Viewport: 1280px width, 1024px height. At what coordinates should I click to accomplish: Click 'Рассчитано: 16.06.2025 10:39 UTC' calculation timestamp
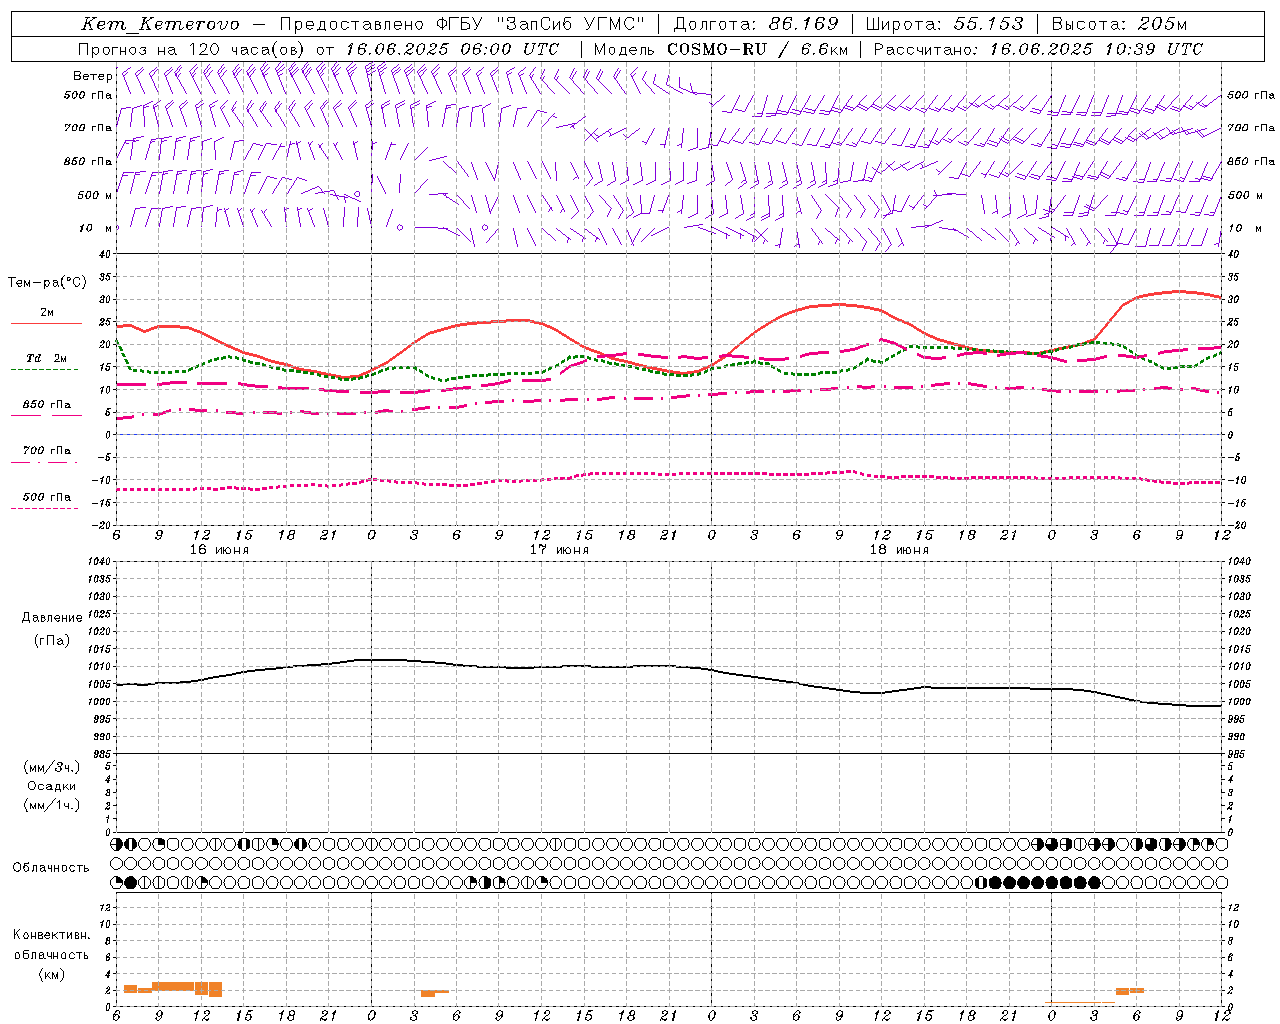[x=1038, y=49]
